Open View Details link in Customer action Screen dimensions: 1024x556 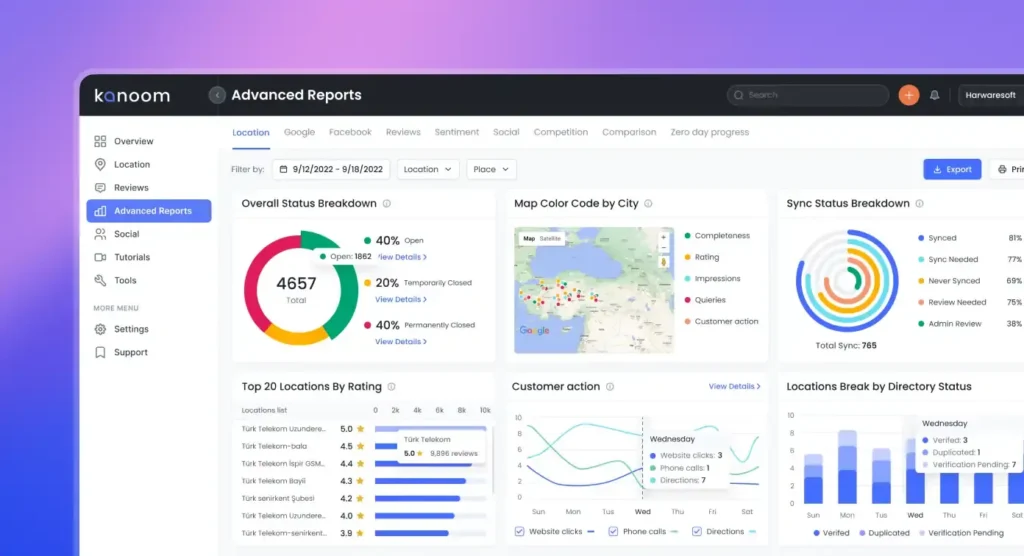pos(734,387)
